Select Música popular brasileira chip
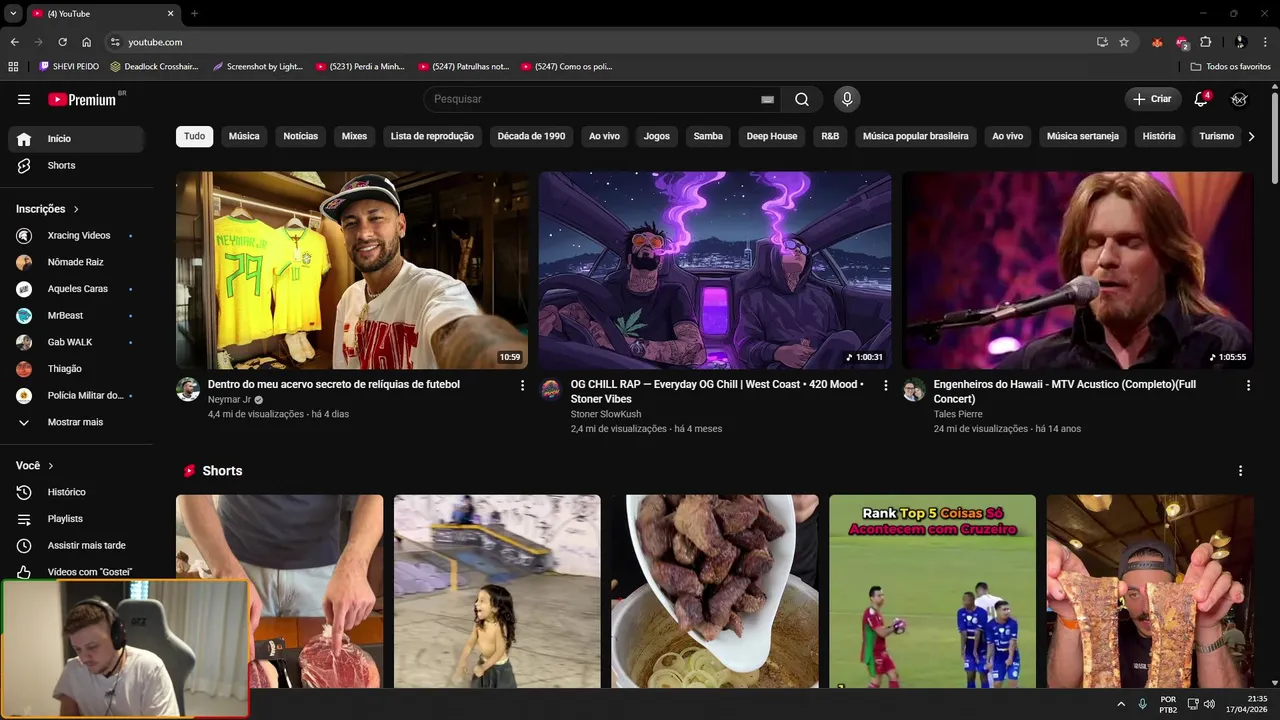1280x720 pixels. [916, 136]
